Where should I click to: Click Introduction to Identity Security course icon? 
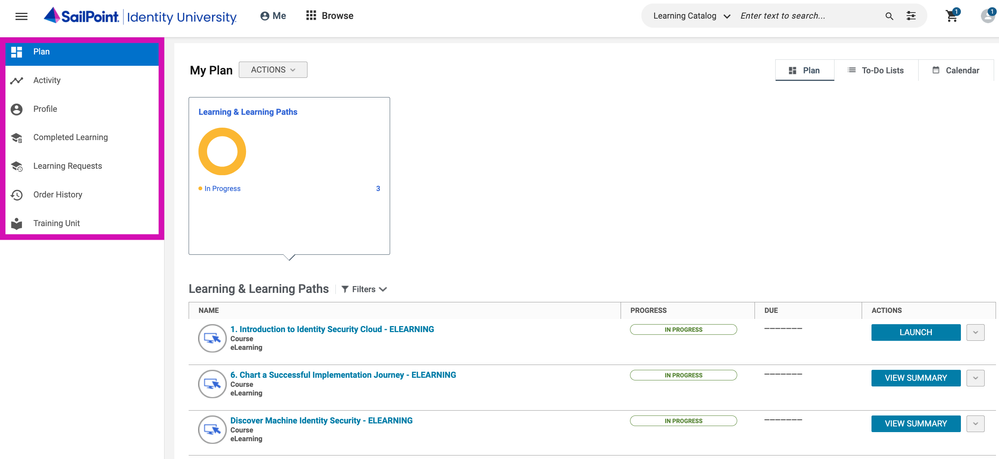[212, 338]
